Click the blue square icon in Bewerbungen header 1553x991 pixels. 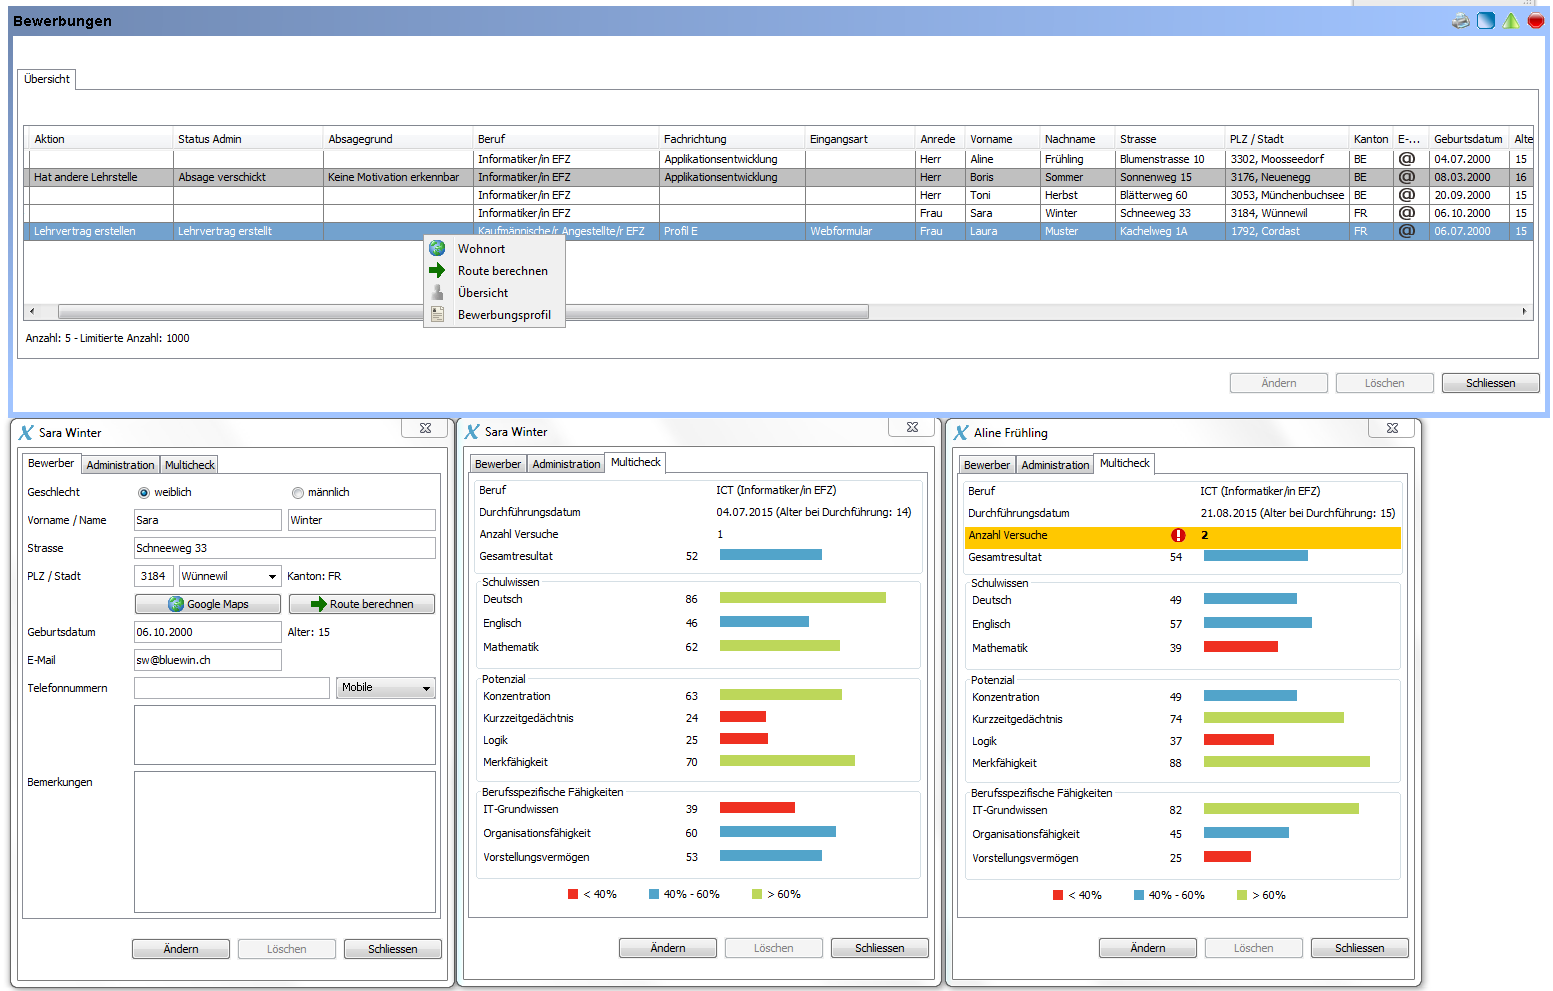(1486, 21)
